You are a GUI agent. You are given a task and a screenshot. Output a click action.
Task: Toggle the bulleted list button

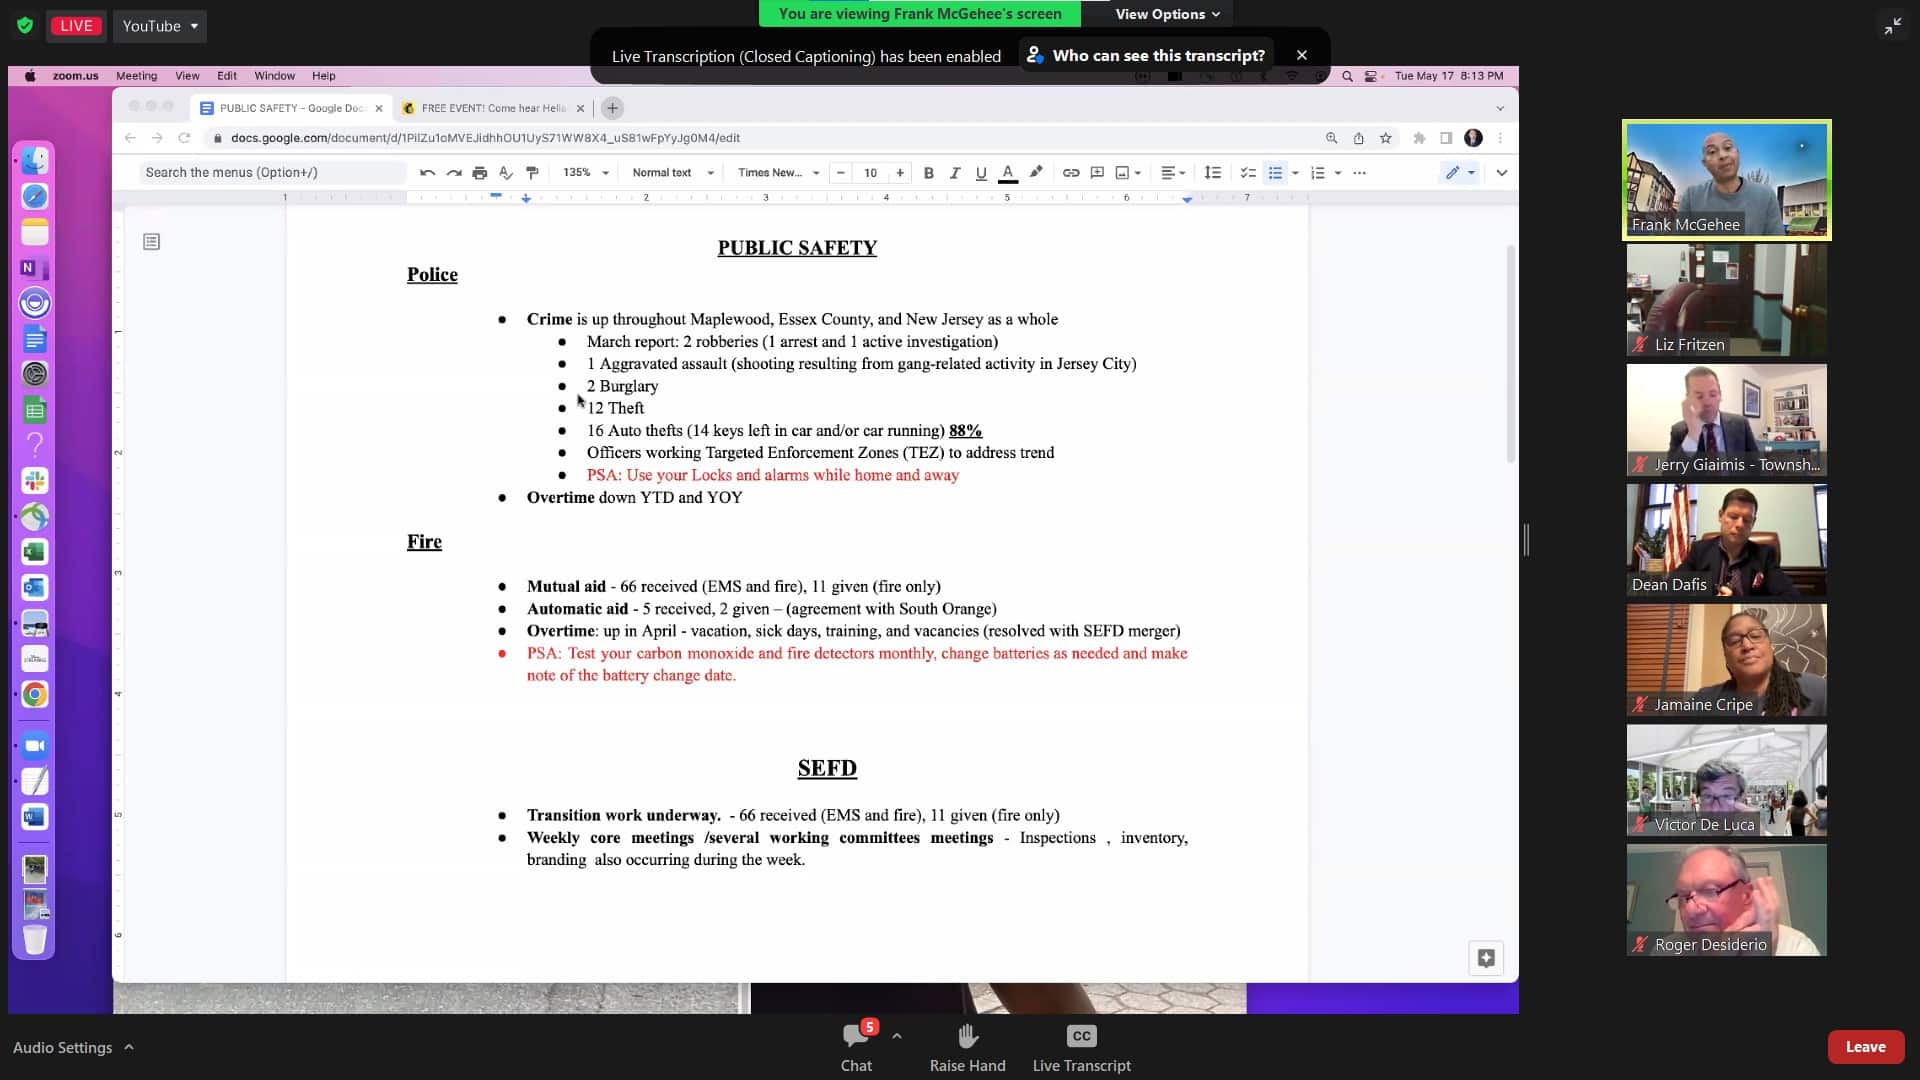point(1275,173)
